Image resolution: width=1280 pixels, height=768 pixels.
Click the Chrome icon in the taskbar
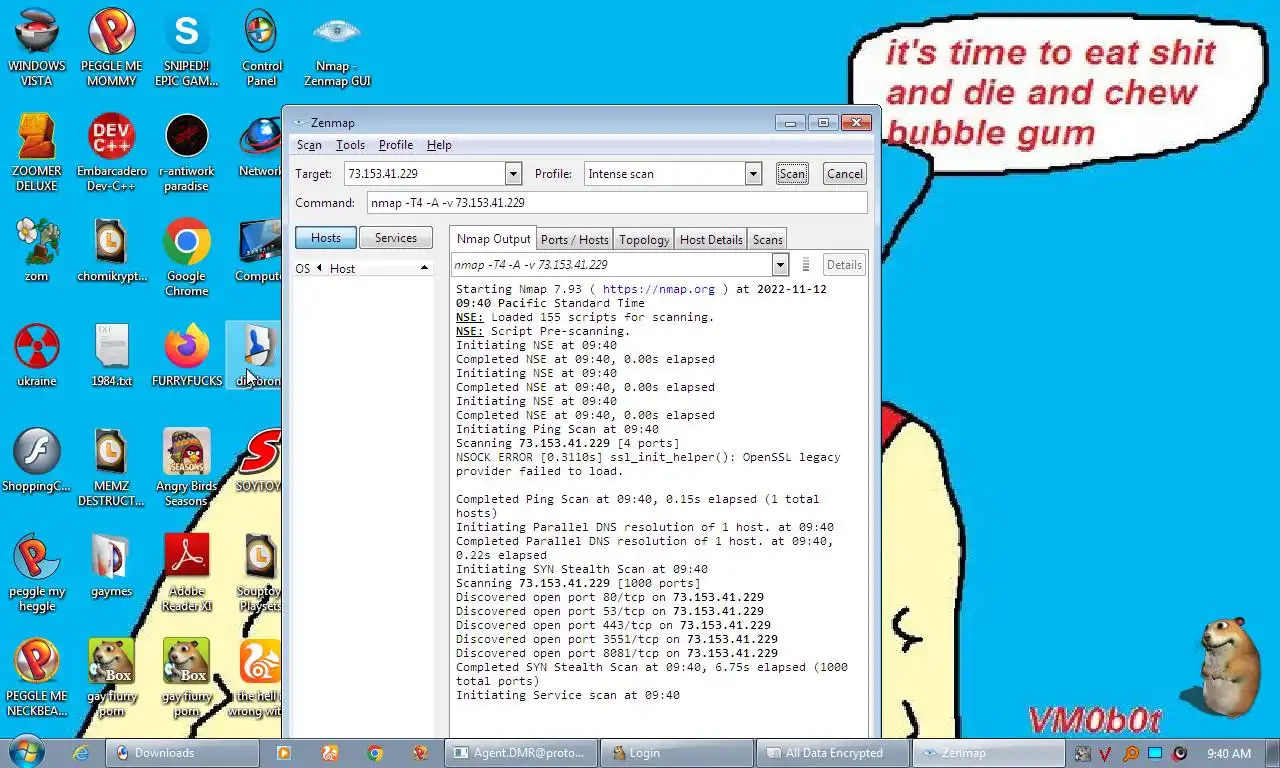[x=375, y=753]
